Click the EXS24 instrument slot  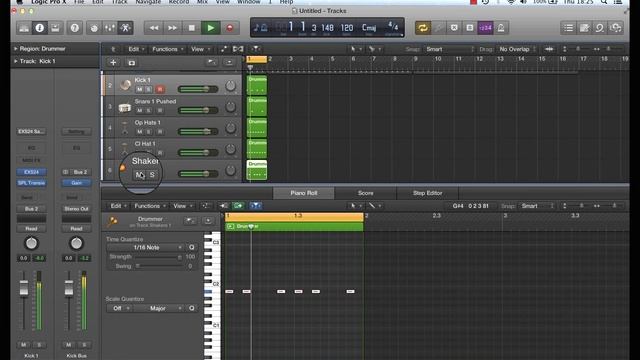(31, 172)
